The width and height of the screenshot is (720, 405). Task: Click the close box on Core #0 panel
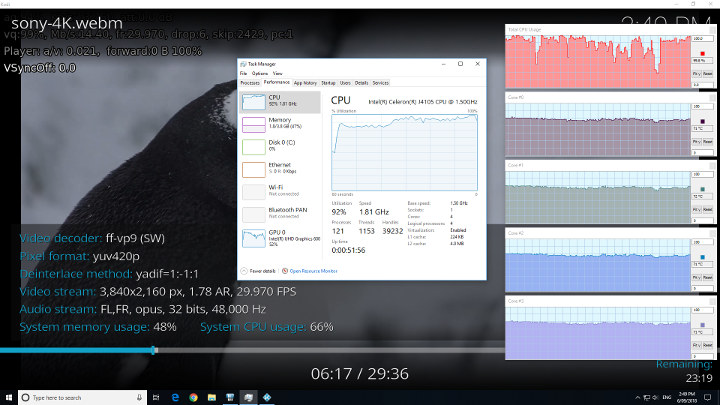click(712, 97)
